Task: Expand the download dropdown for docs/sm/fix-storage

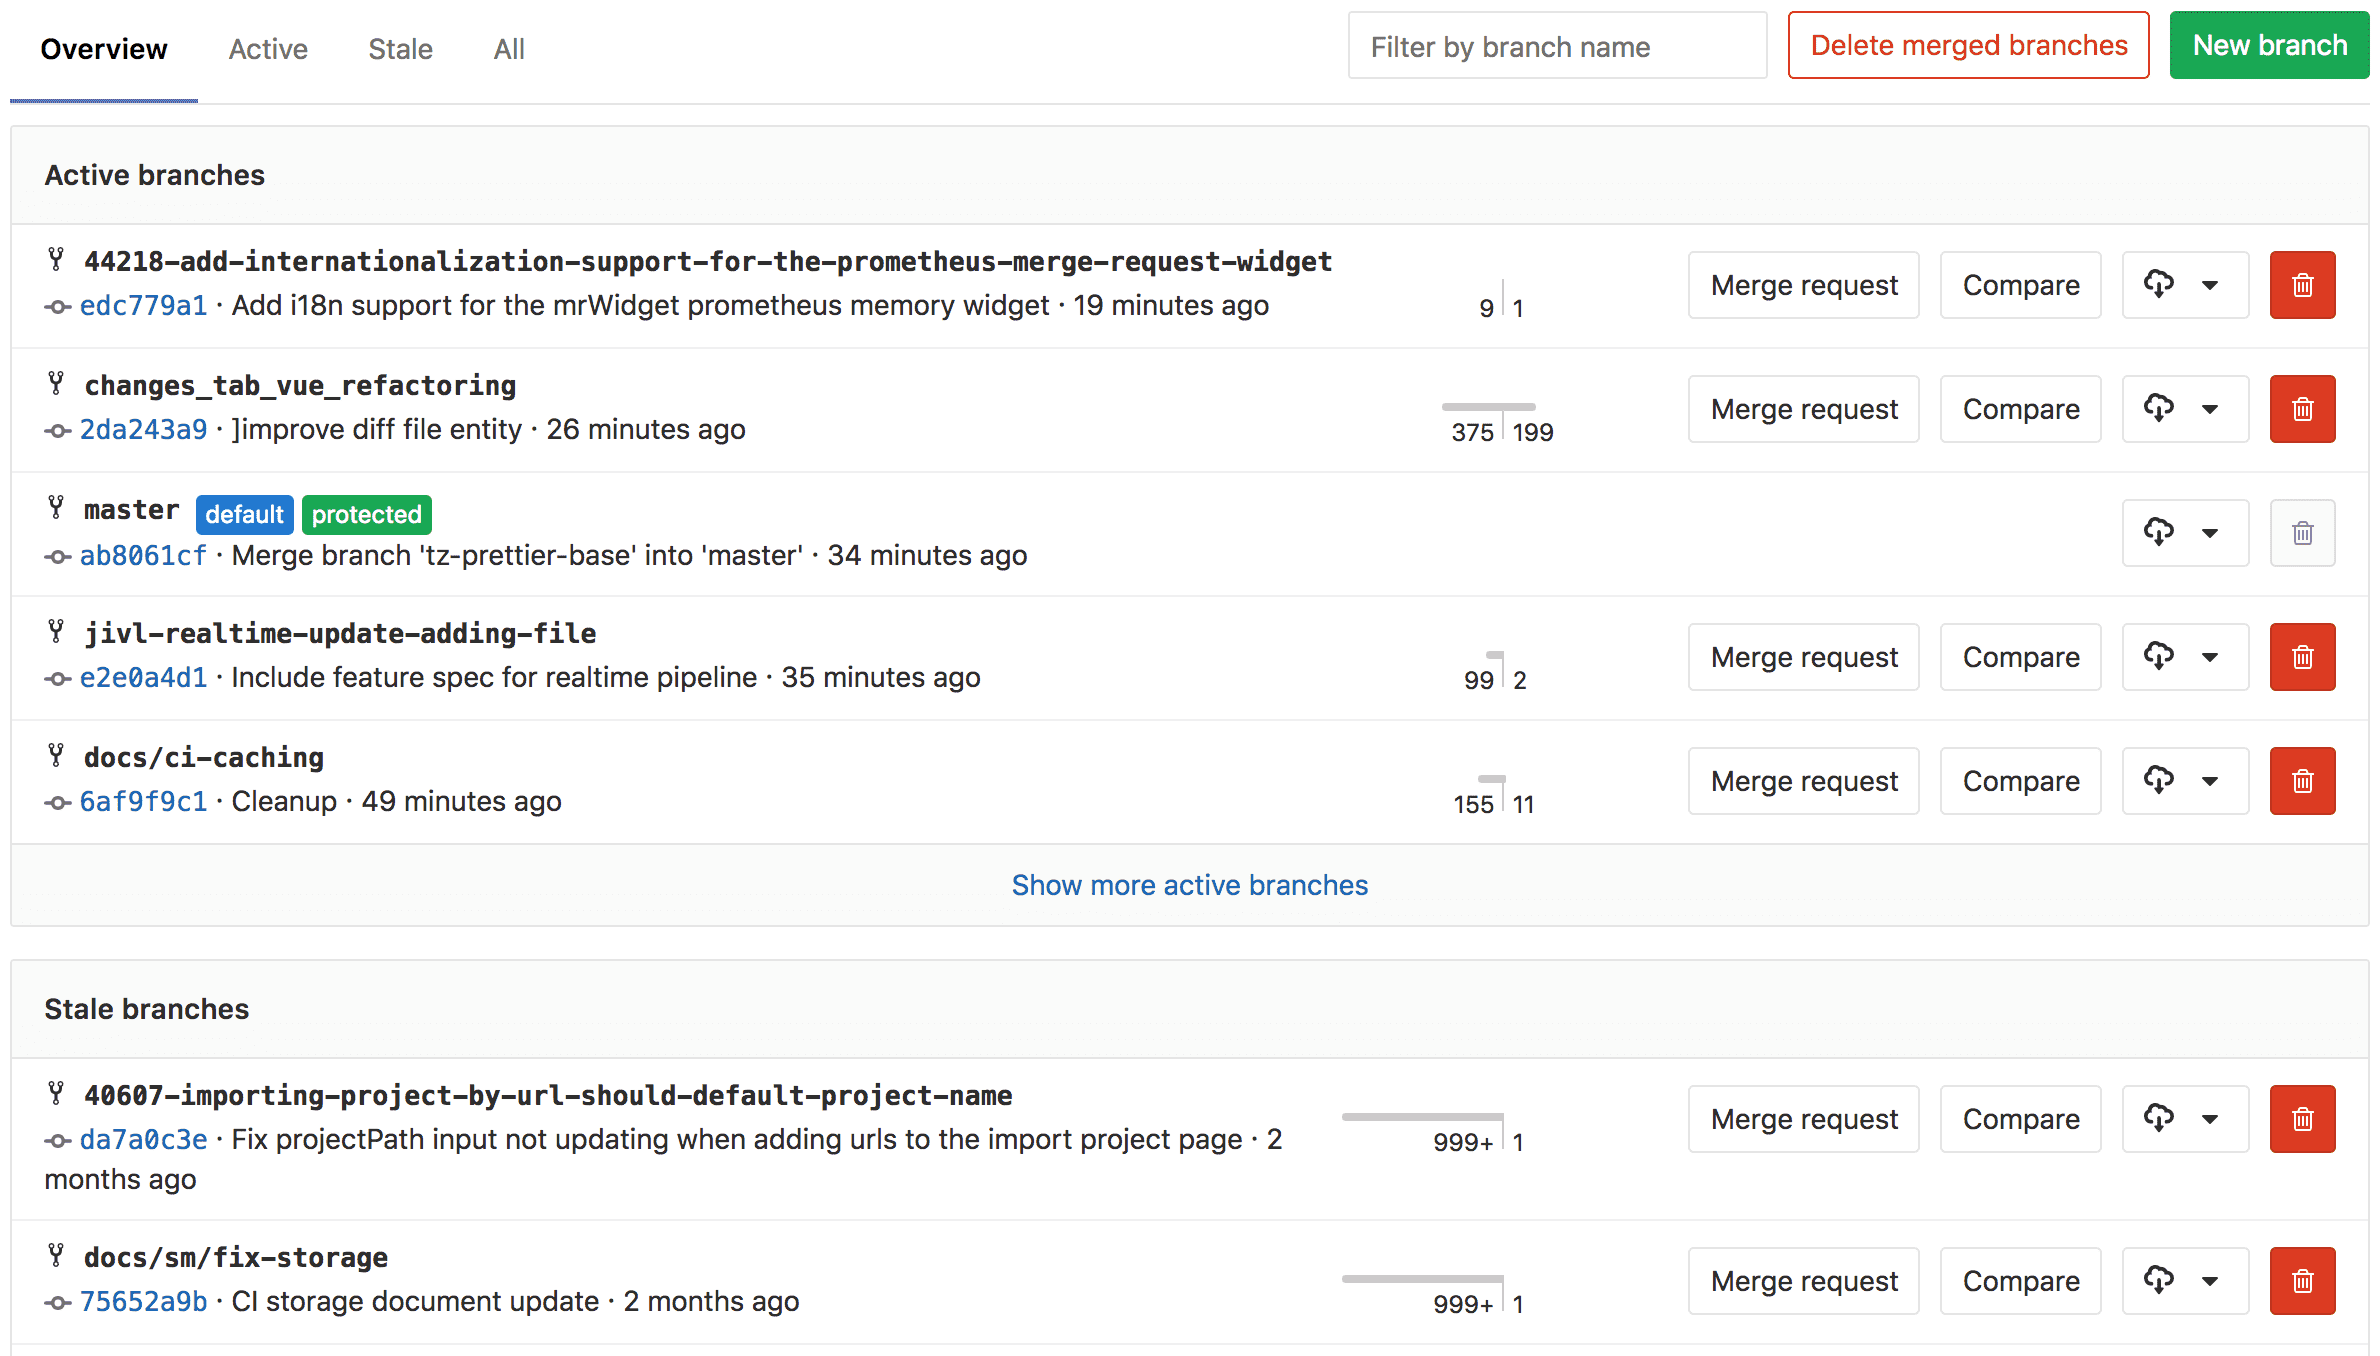Action: 2210,1281
